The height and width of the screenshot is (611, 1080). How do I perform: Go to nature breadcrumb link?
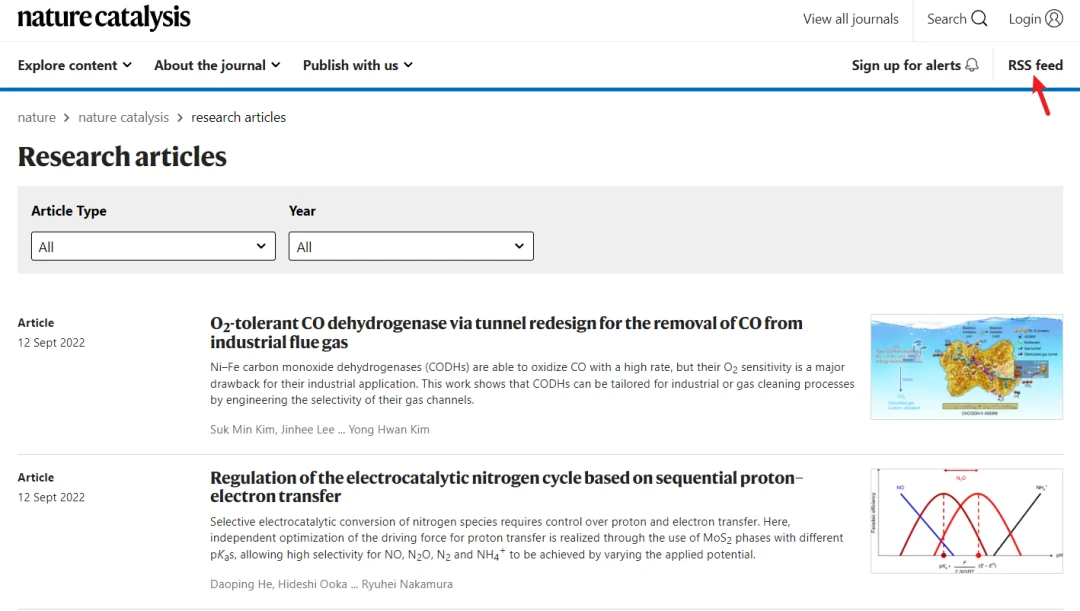37,117
